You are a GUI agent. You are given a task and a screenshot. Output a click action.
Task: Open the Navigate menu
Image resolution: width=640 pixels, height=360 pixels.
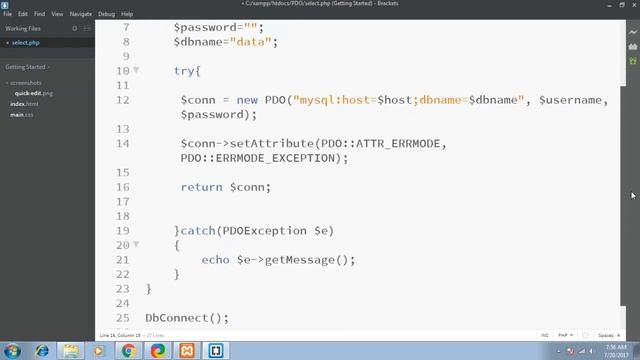(80, 14)
